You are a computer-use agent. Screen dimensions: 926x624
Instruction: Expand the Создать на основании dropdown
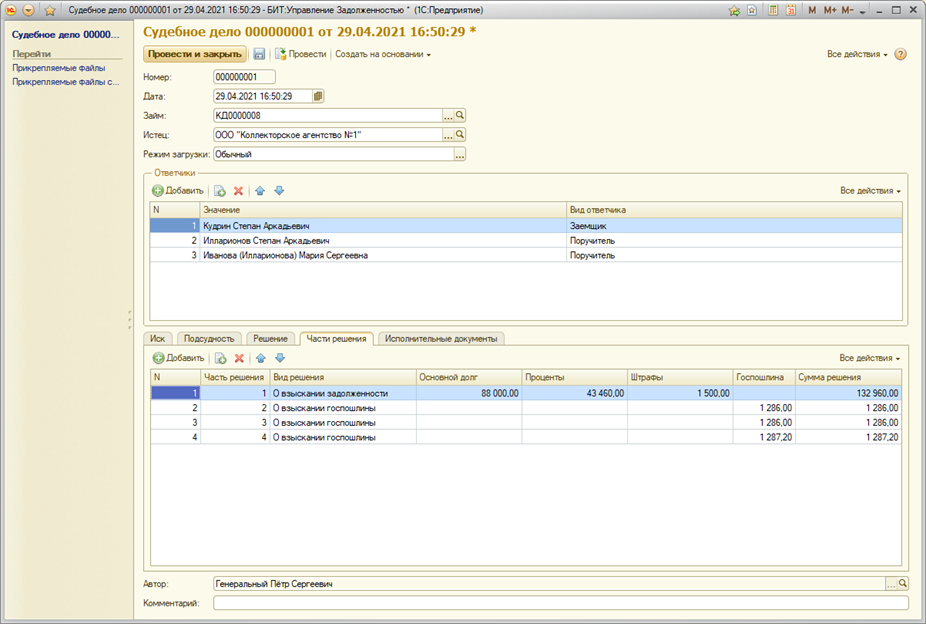point(383,54)
